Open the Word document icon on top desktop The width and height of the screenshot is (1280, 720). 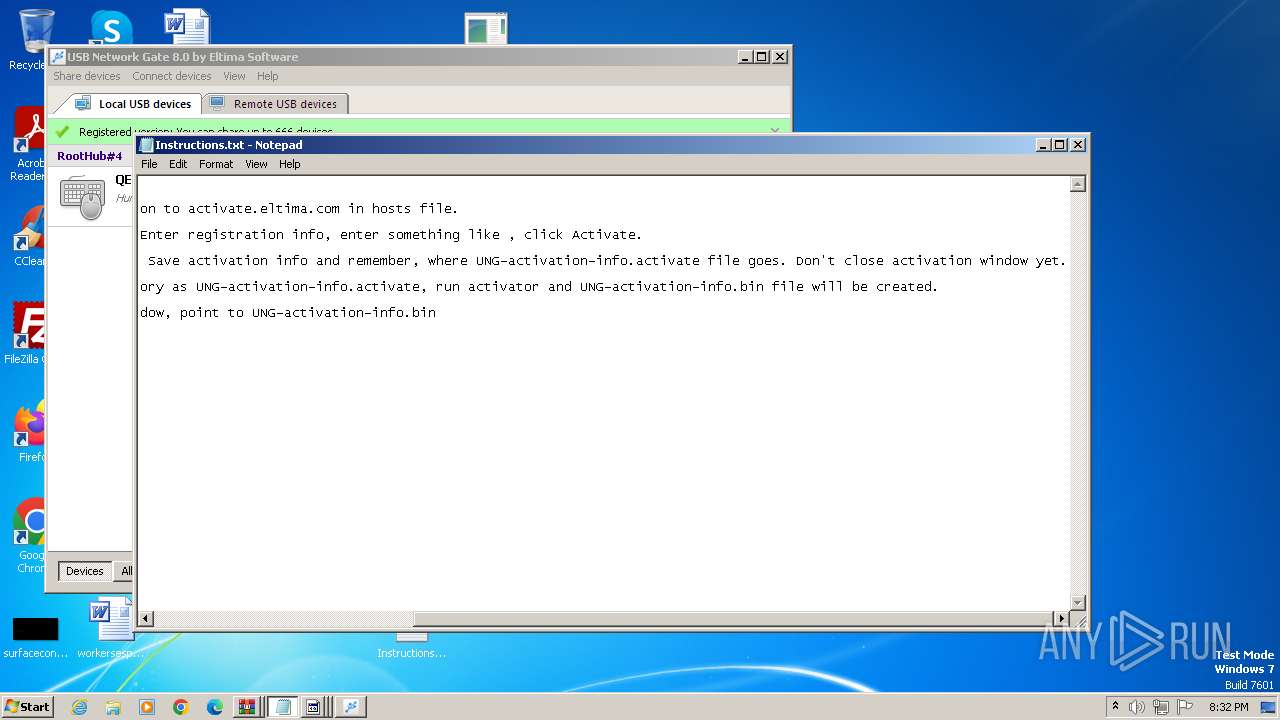coord(187,27)
